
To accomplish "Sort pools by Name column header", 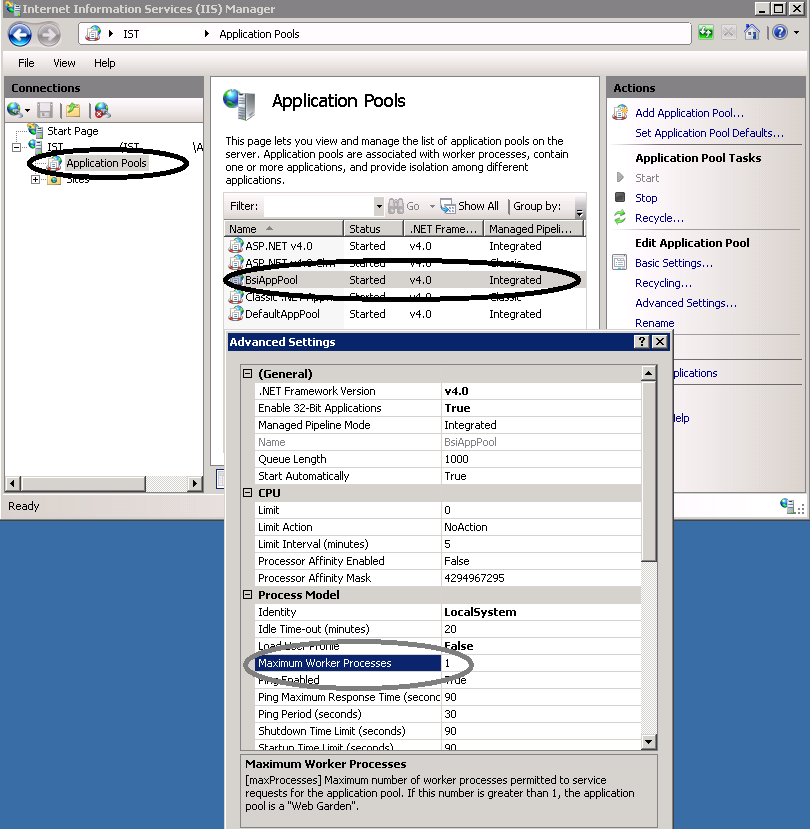I will click(284, 229).
